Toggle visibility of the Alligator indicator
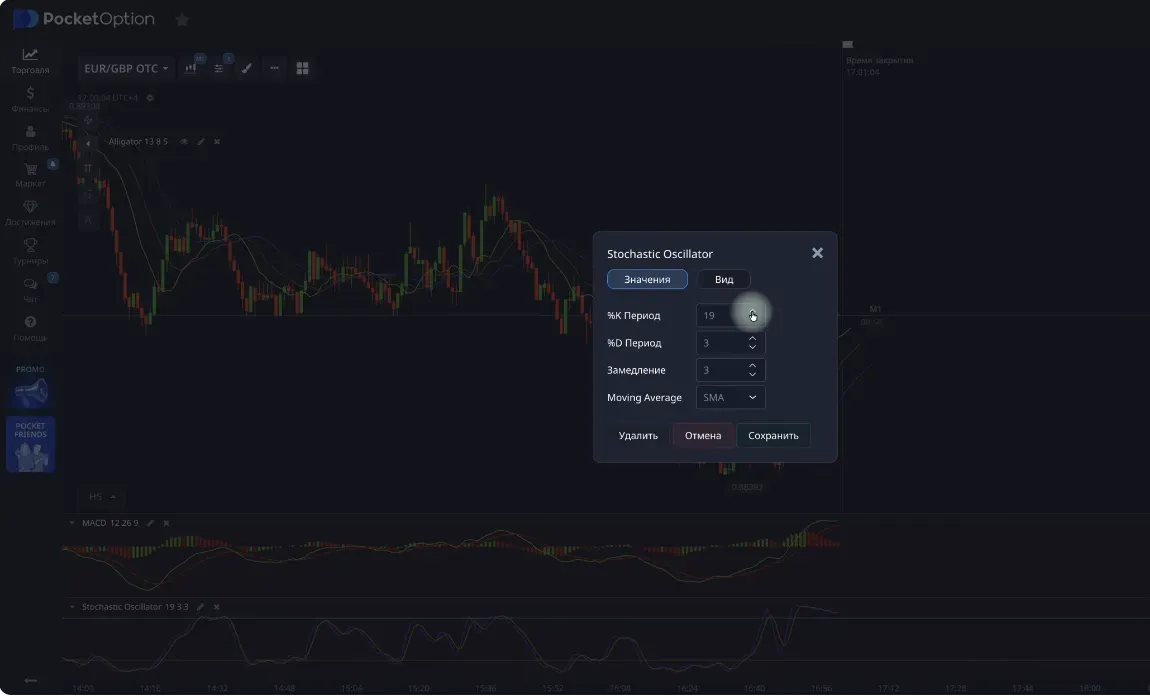1150x696 pixels. pyautogui.click(x=183, y=141)
